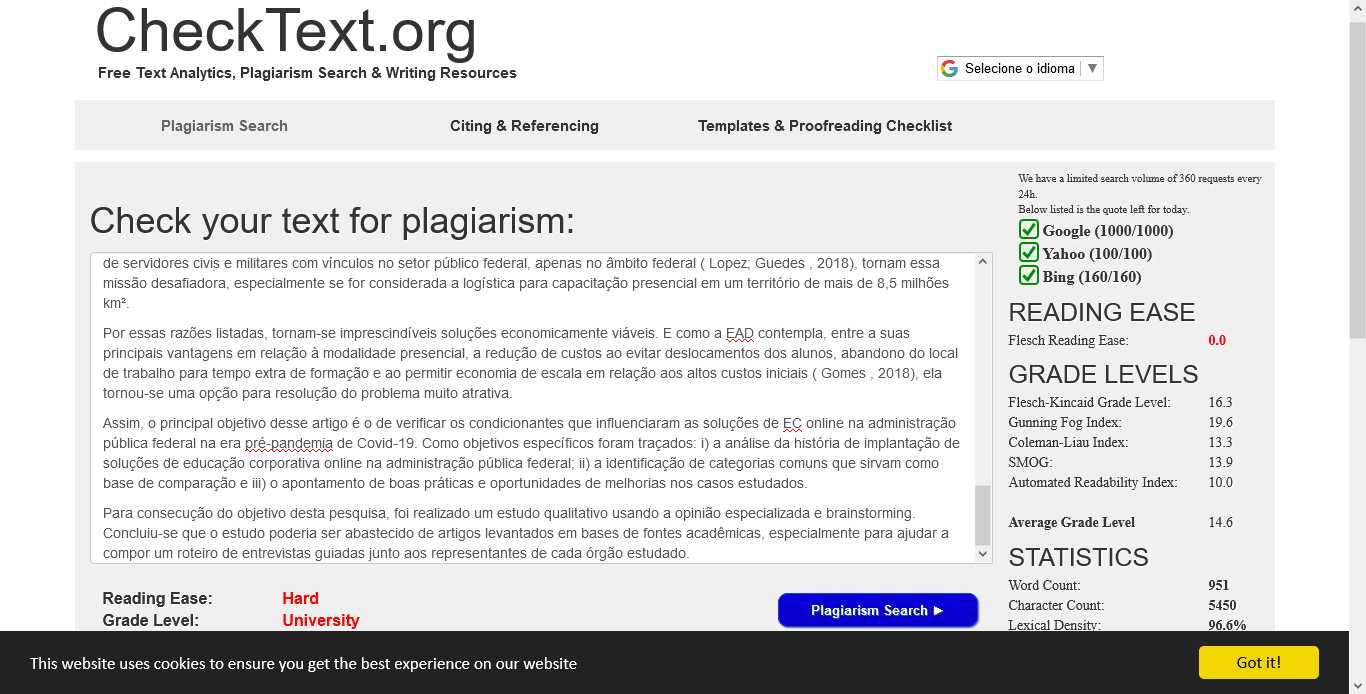Click the Check your text for plagiarism heading

(x=333, y=220)
